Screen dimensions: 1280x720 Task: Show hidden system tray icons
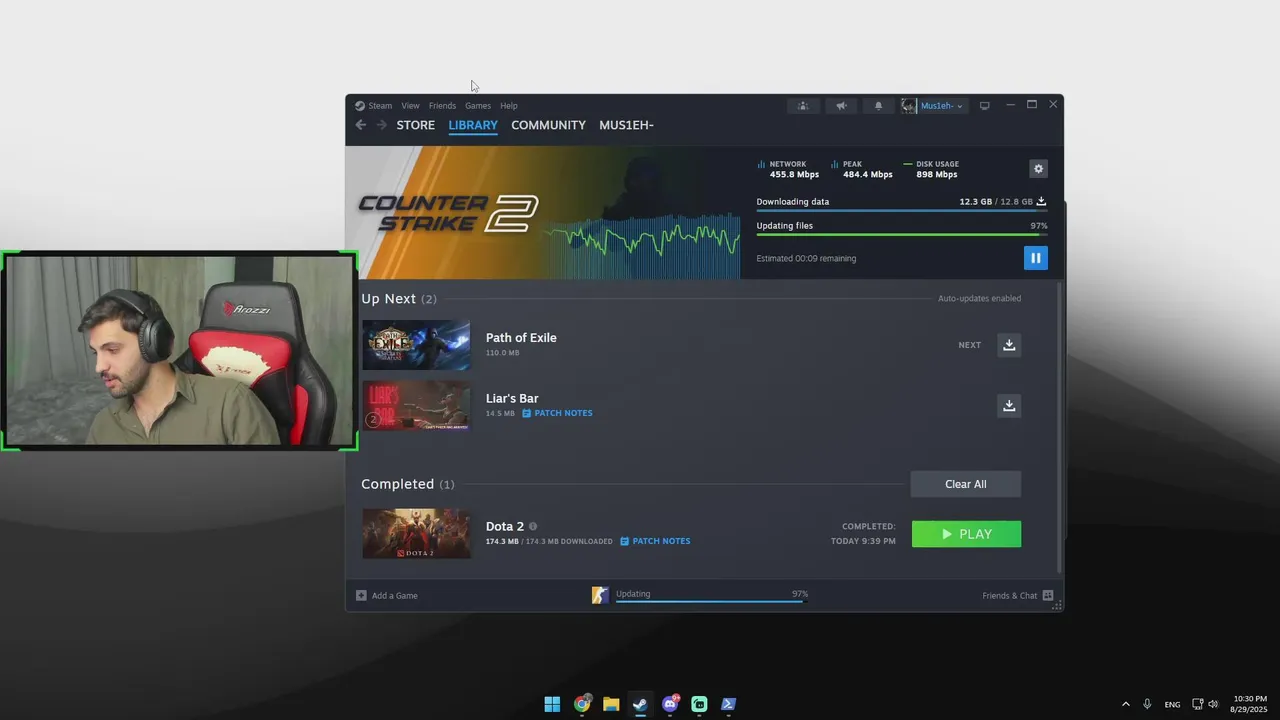pyautogui.click(x=1125, y=704)
